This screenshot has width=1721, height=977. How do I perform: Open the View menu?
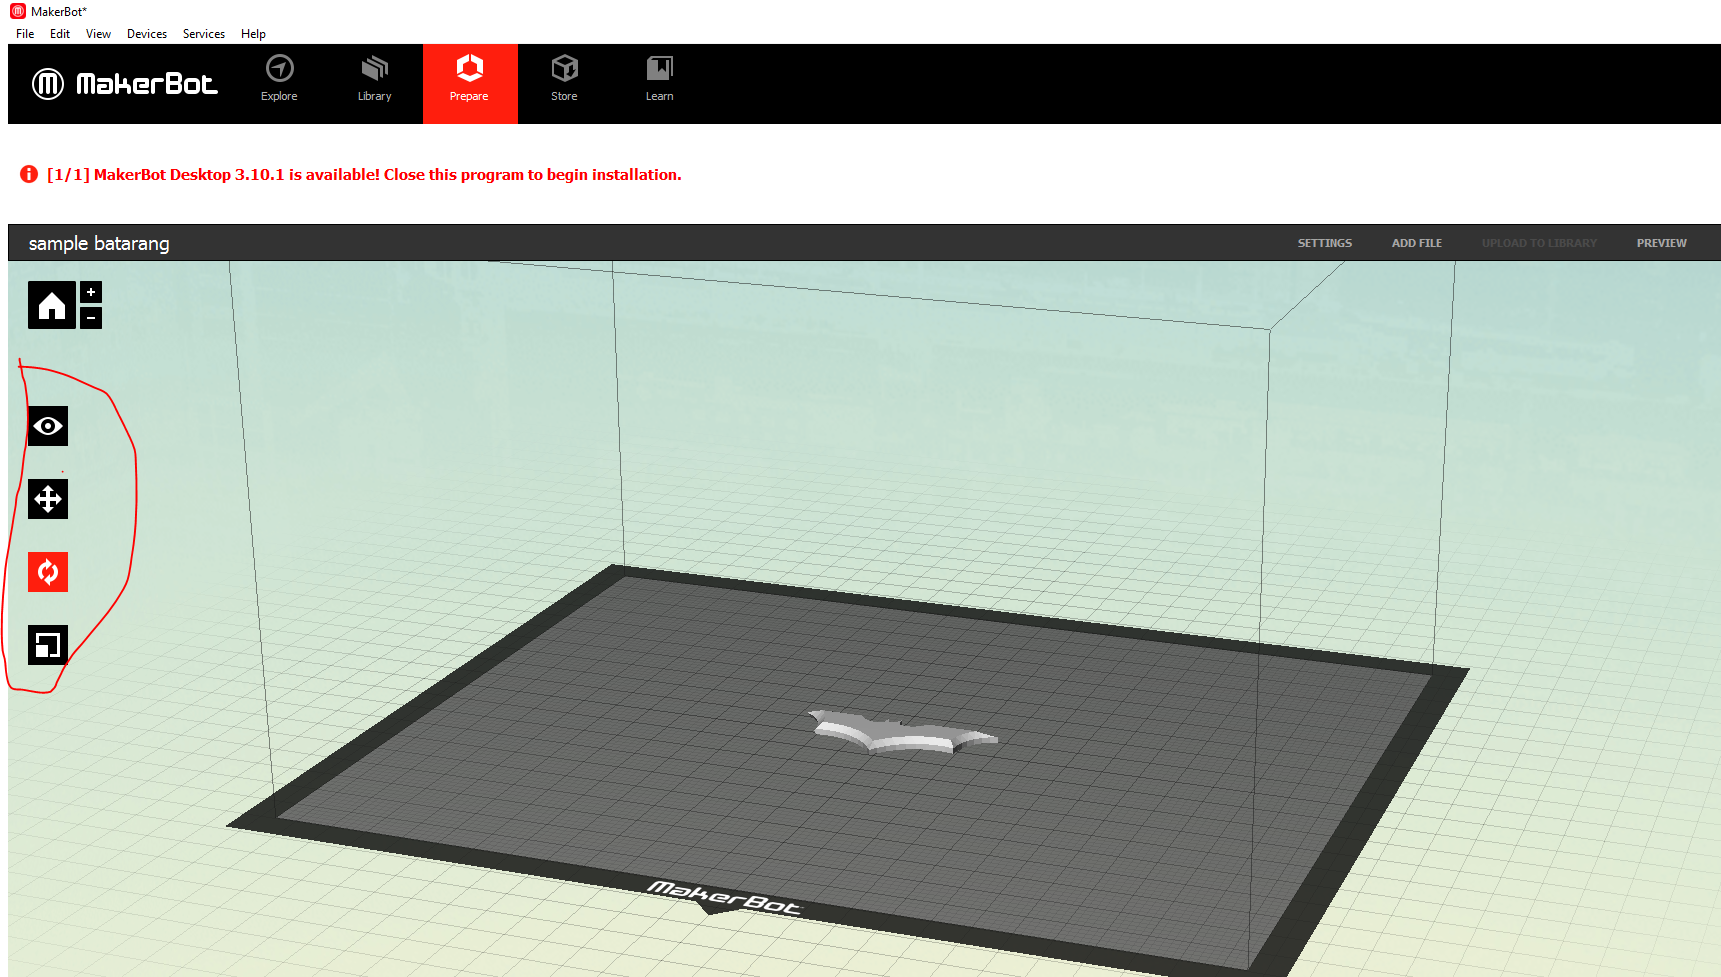point(98,34)
